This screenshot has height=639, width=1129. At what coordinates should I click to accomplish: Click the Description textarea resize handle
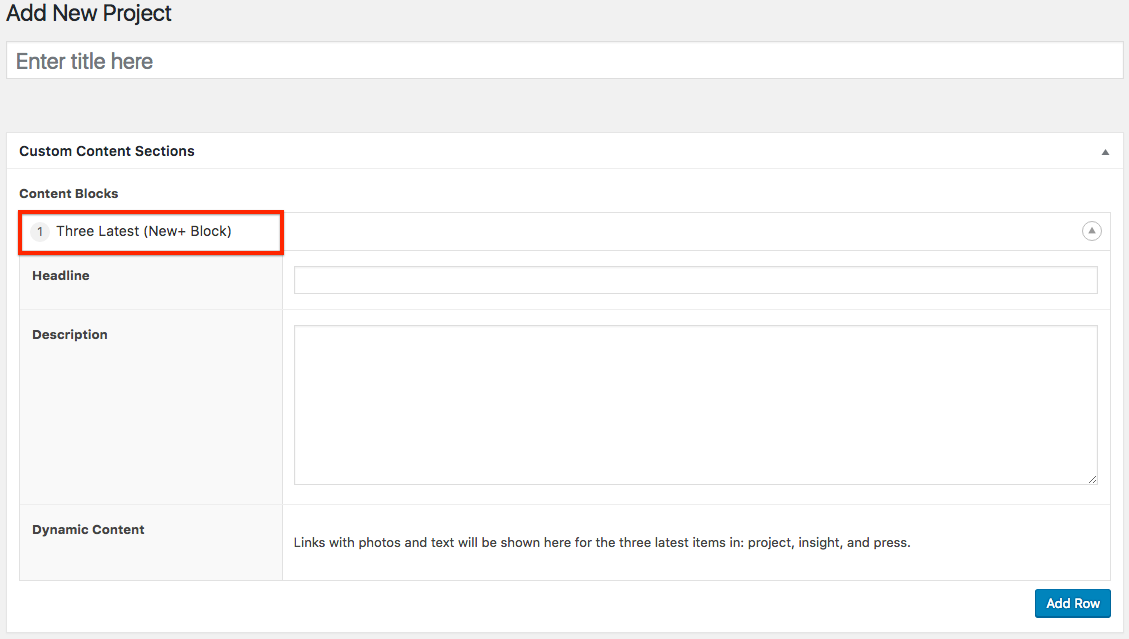[x=1091, y=479]
